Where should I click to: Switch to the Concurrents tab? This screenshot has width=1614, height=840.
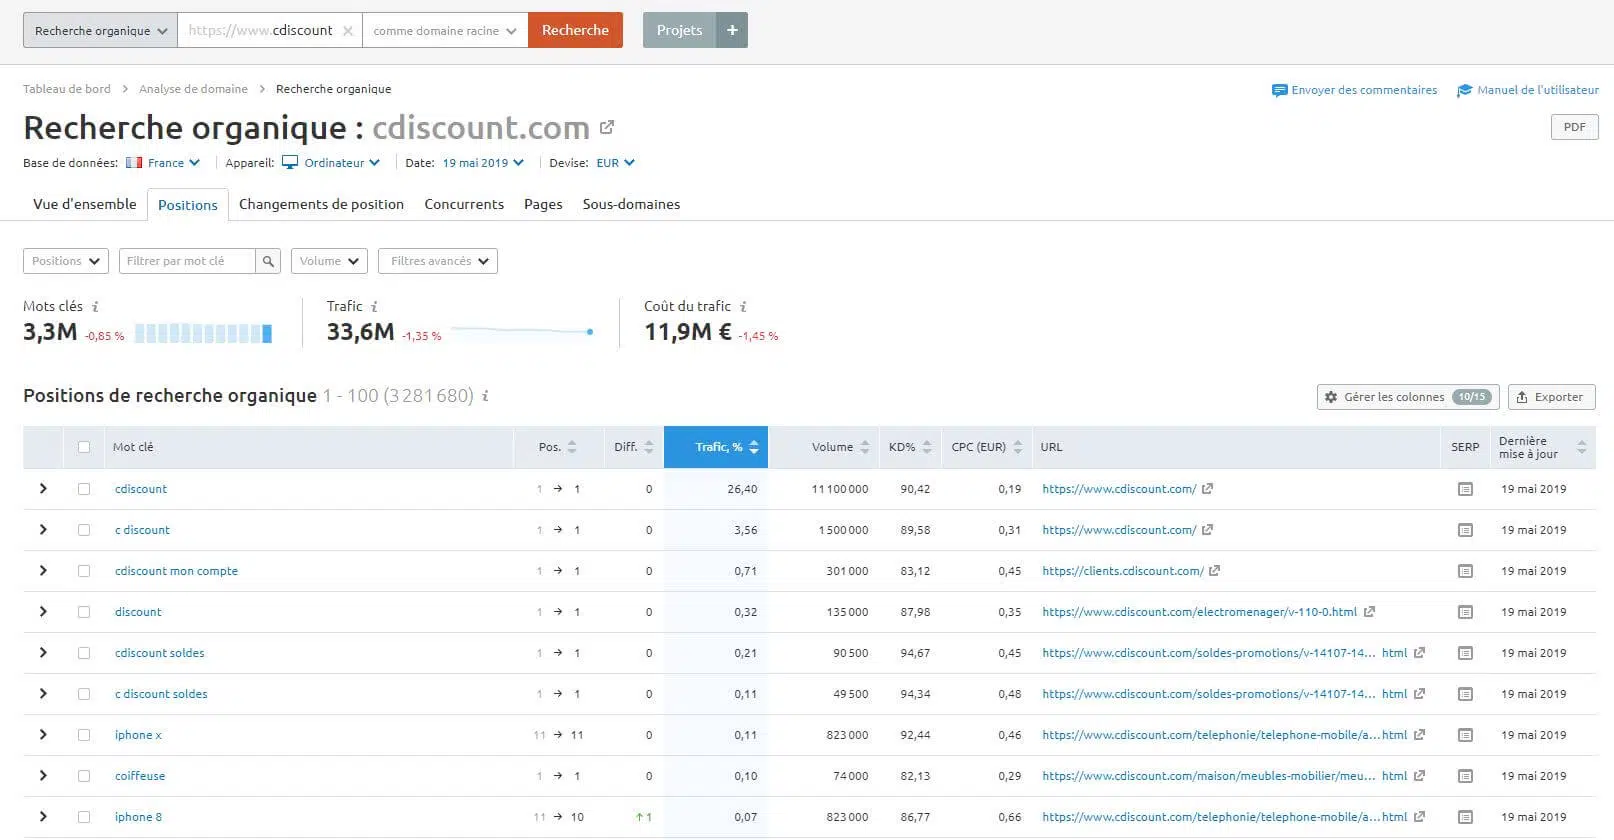(464, 204)
